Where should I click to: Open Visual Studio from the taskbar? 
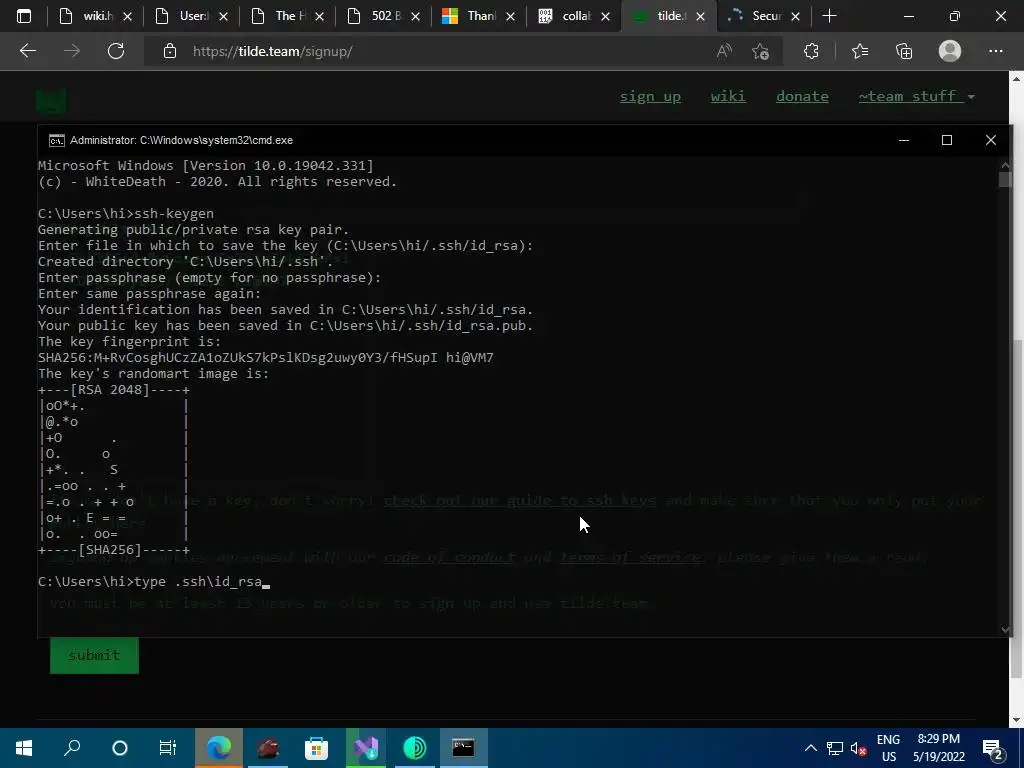(x=366, y=748)
